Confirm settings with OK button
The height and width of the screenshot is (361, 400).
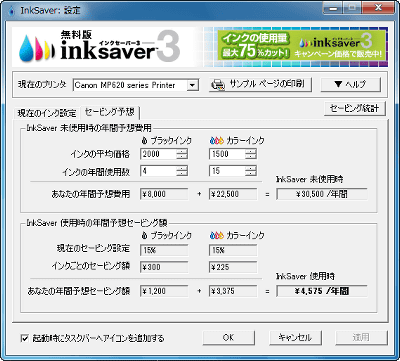(x=228, y=337)
